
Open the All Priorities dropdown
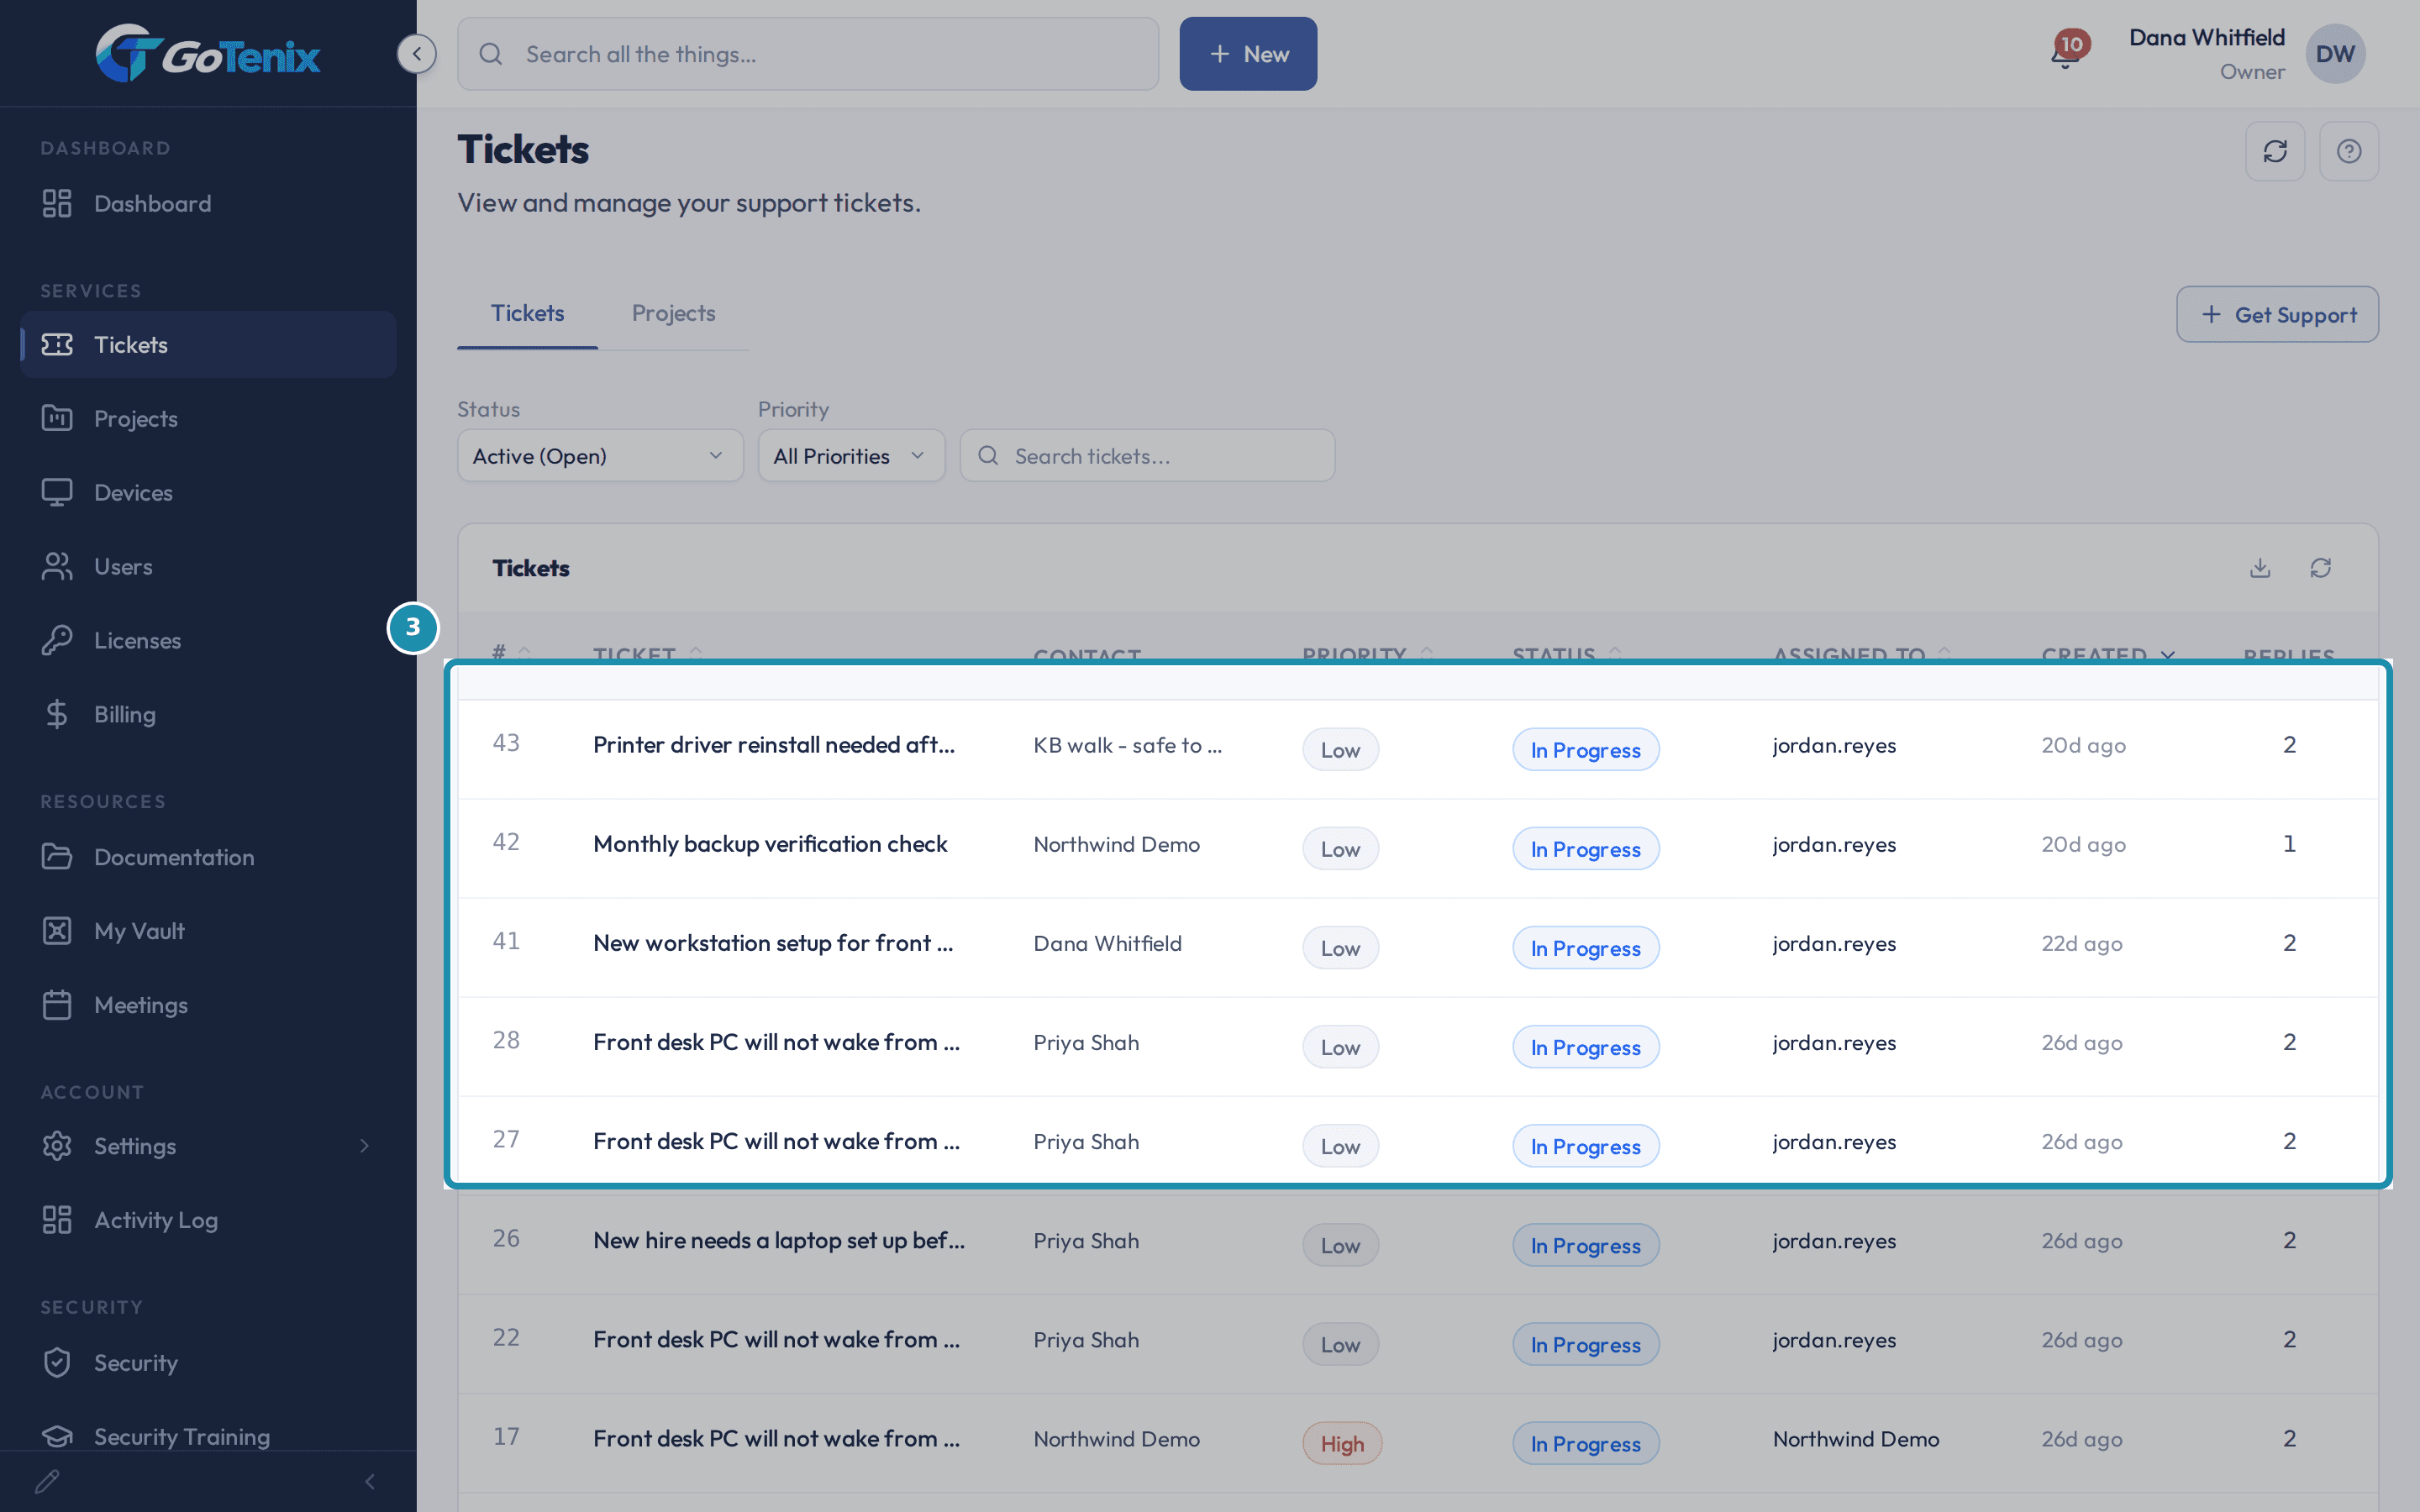851,456
